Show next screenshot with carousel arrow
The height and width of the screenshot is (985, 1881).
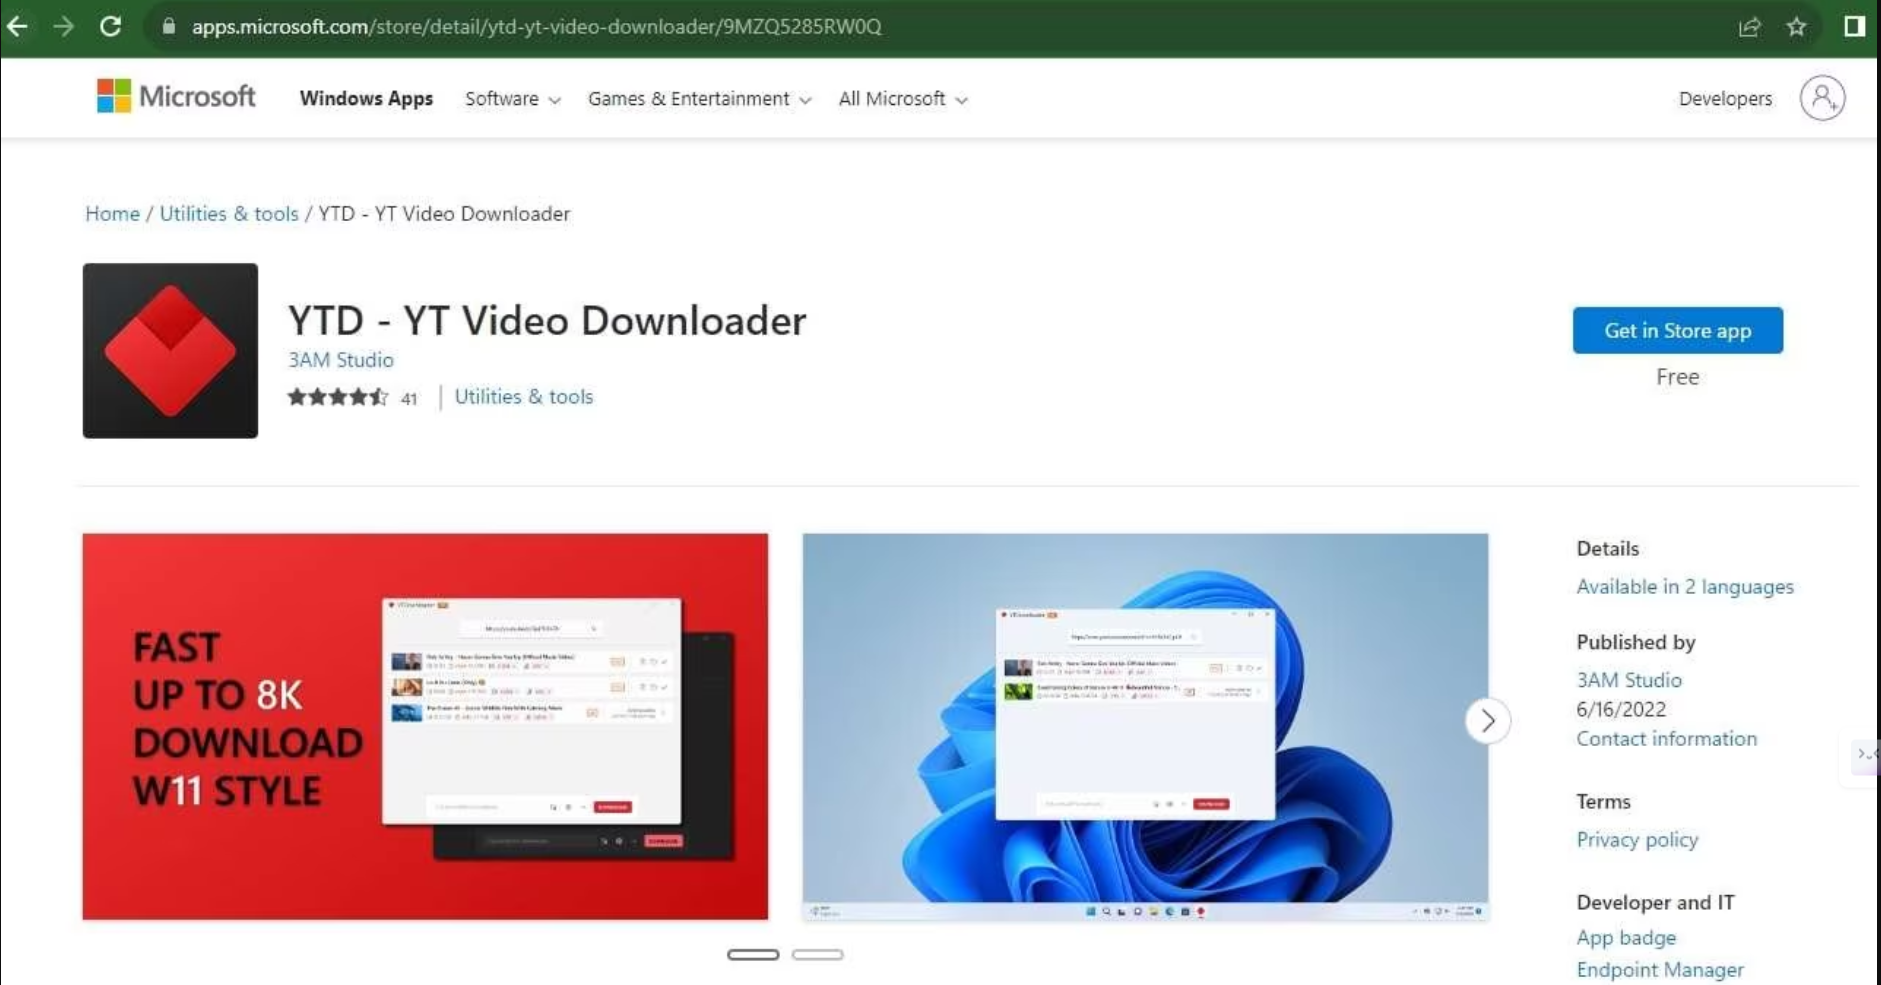tap(1487, 721)
